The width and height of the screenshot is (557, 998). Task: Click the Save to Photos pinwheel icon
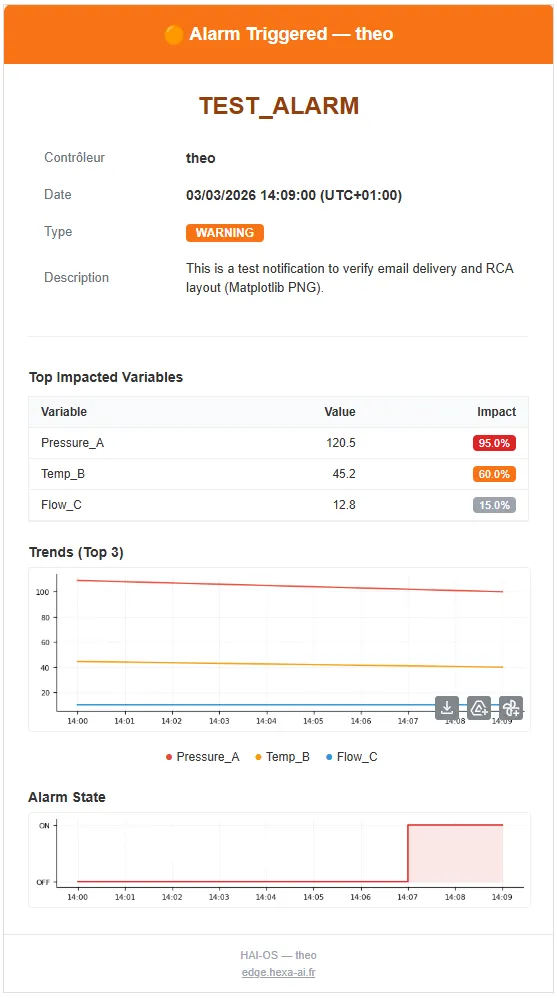tap(511, 708)
